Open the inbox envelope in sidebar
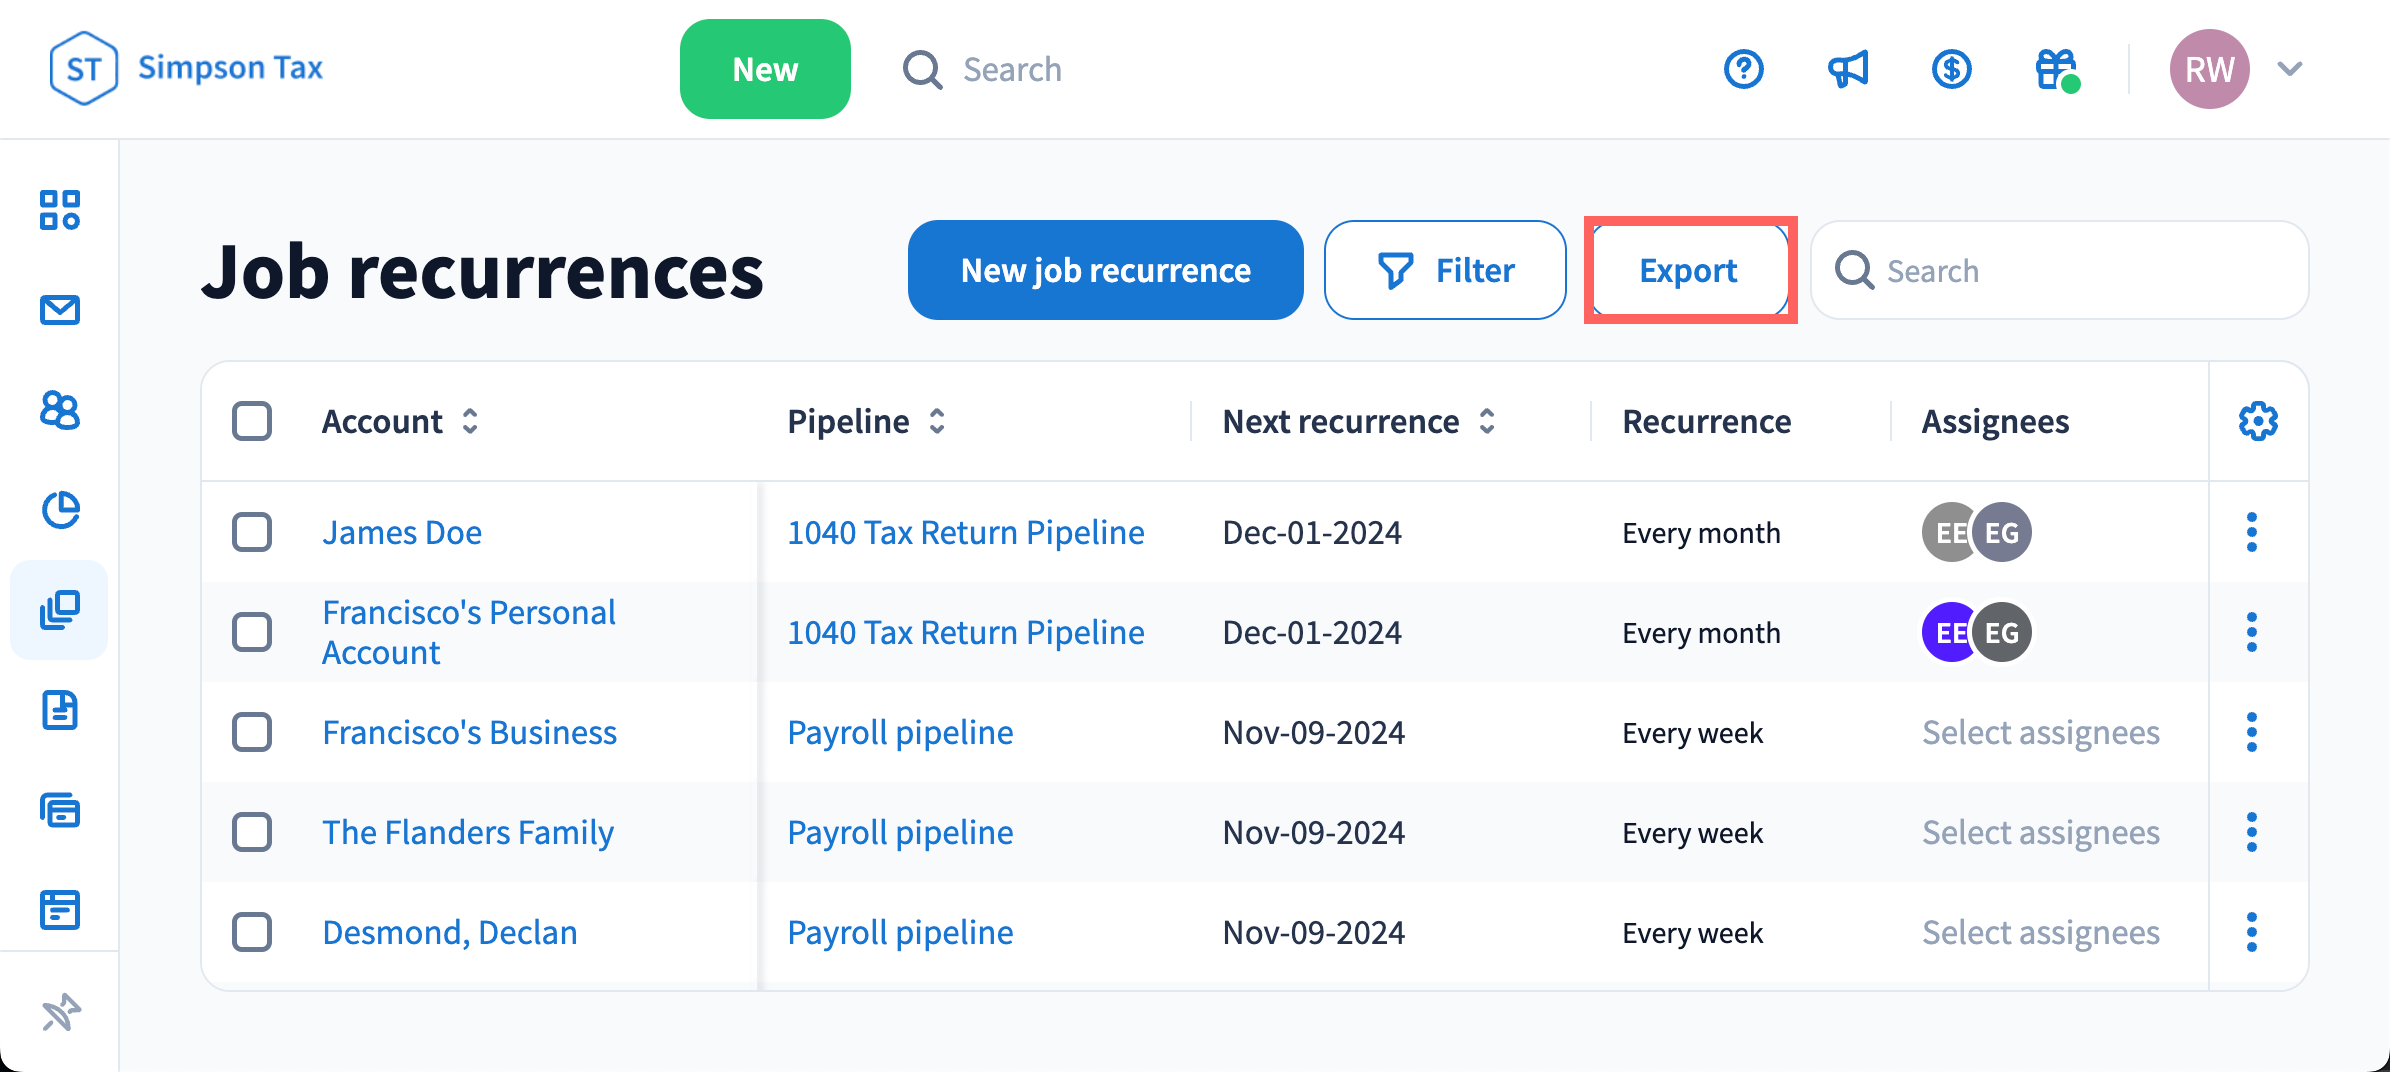This screenshot has width=2390, height=1072. click(60, 310)
